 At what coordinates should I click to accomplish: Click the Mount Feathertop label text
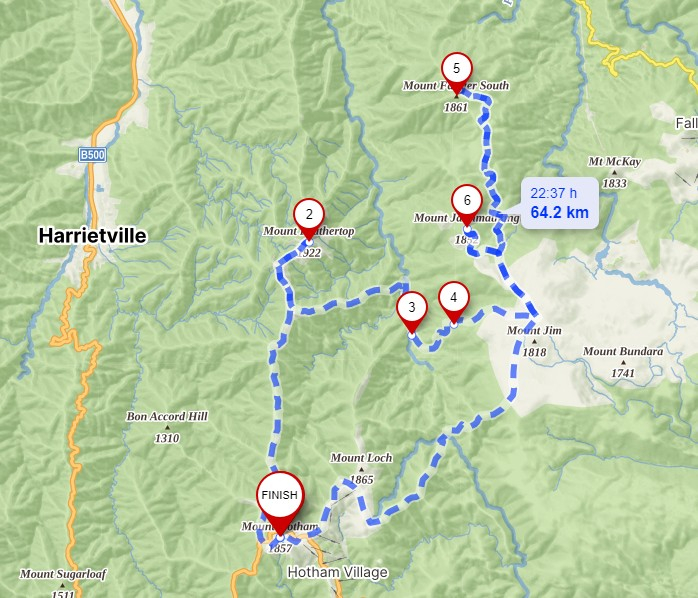click(309, 231)
